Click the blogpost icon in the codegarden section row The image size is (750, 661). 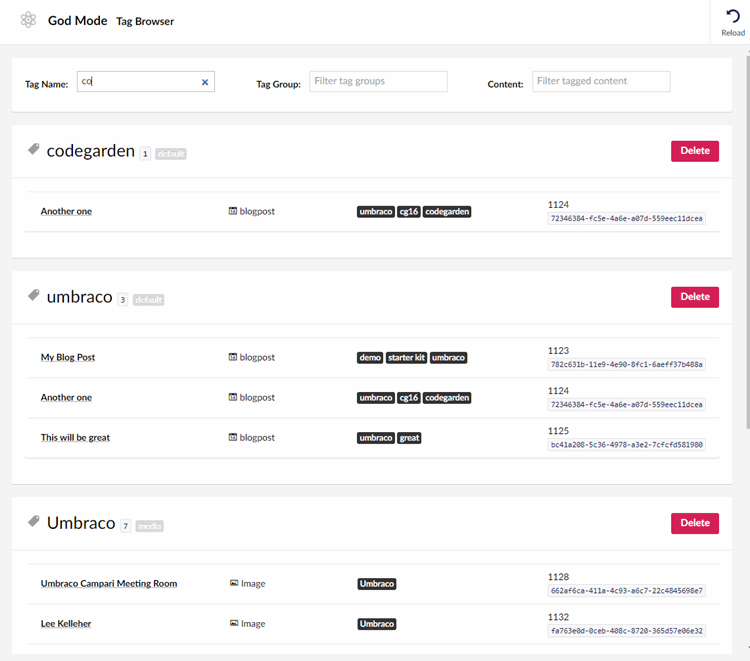232,211
